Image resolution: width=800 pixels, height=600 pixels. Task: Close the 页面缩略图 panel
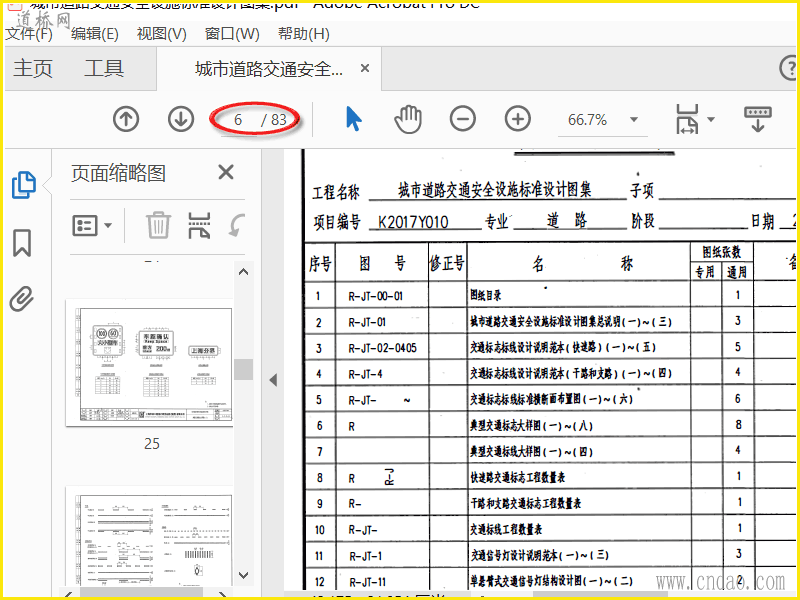coord(226,172)
